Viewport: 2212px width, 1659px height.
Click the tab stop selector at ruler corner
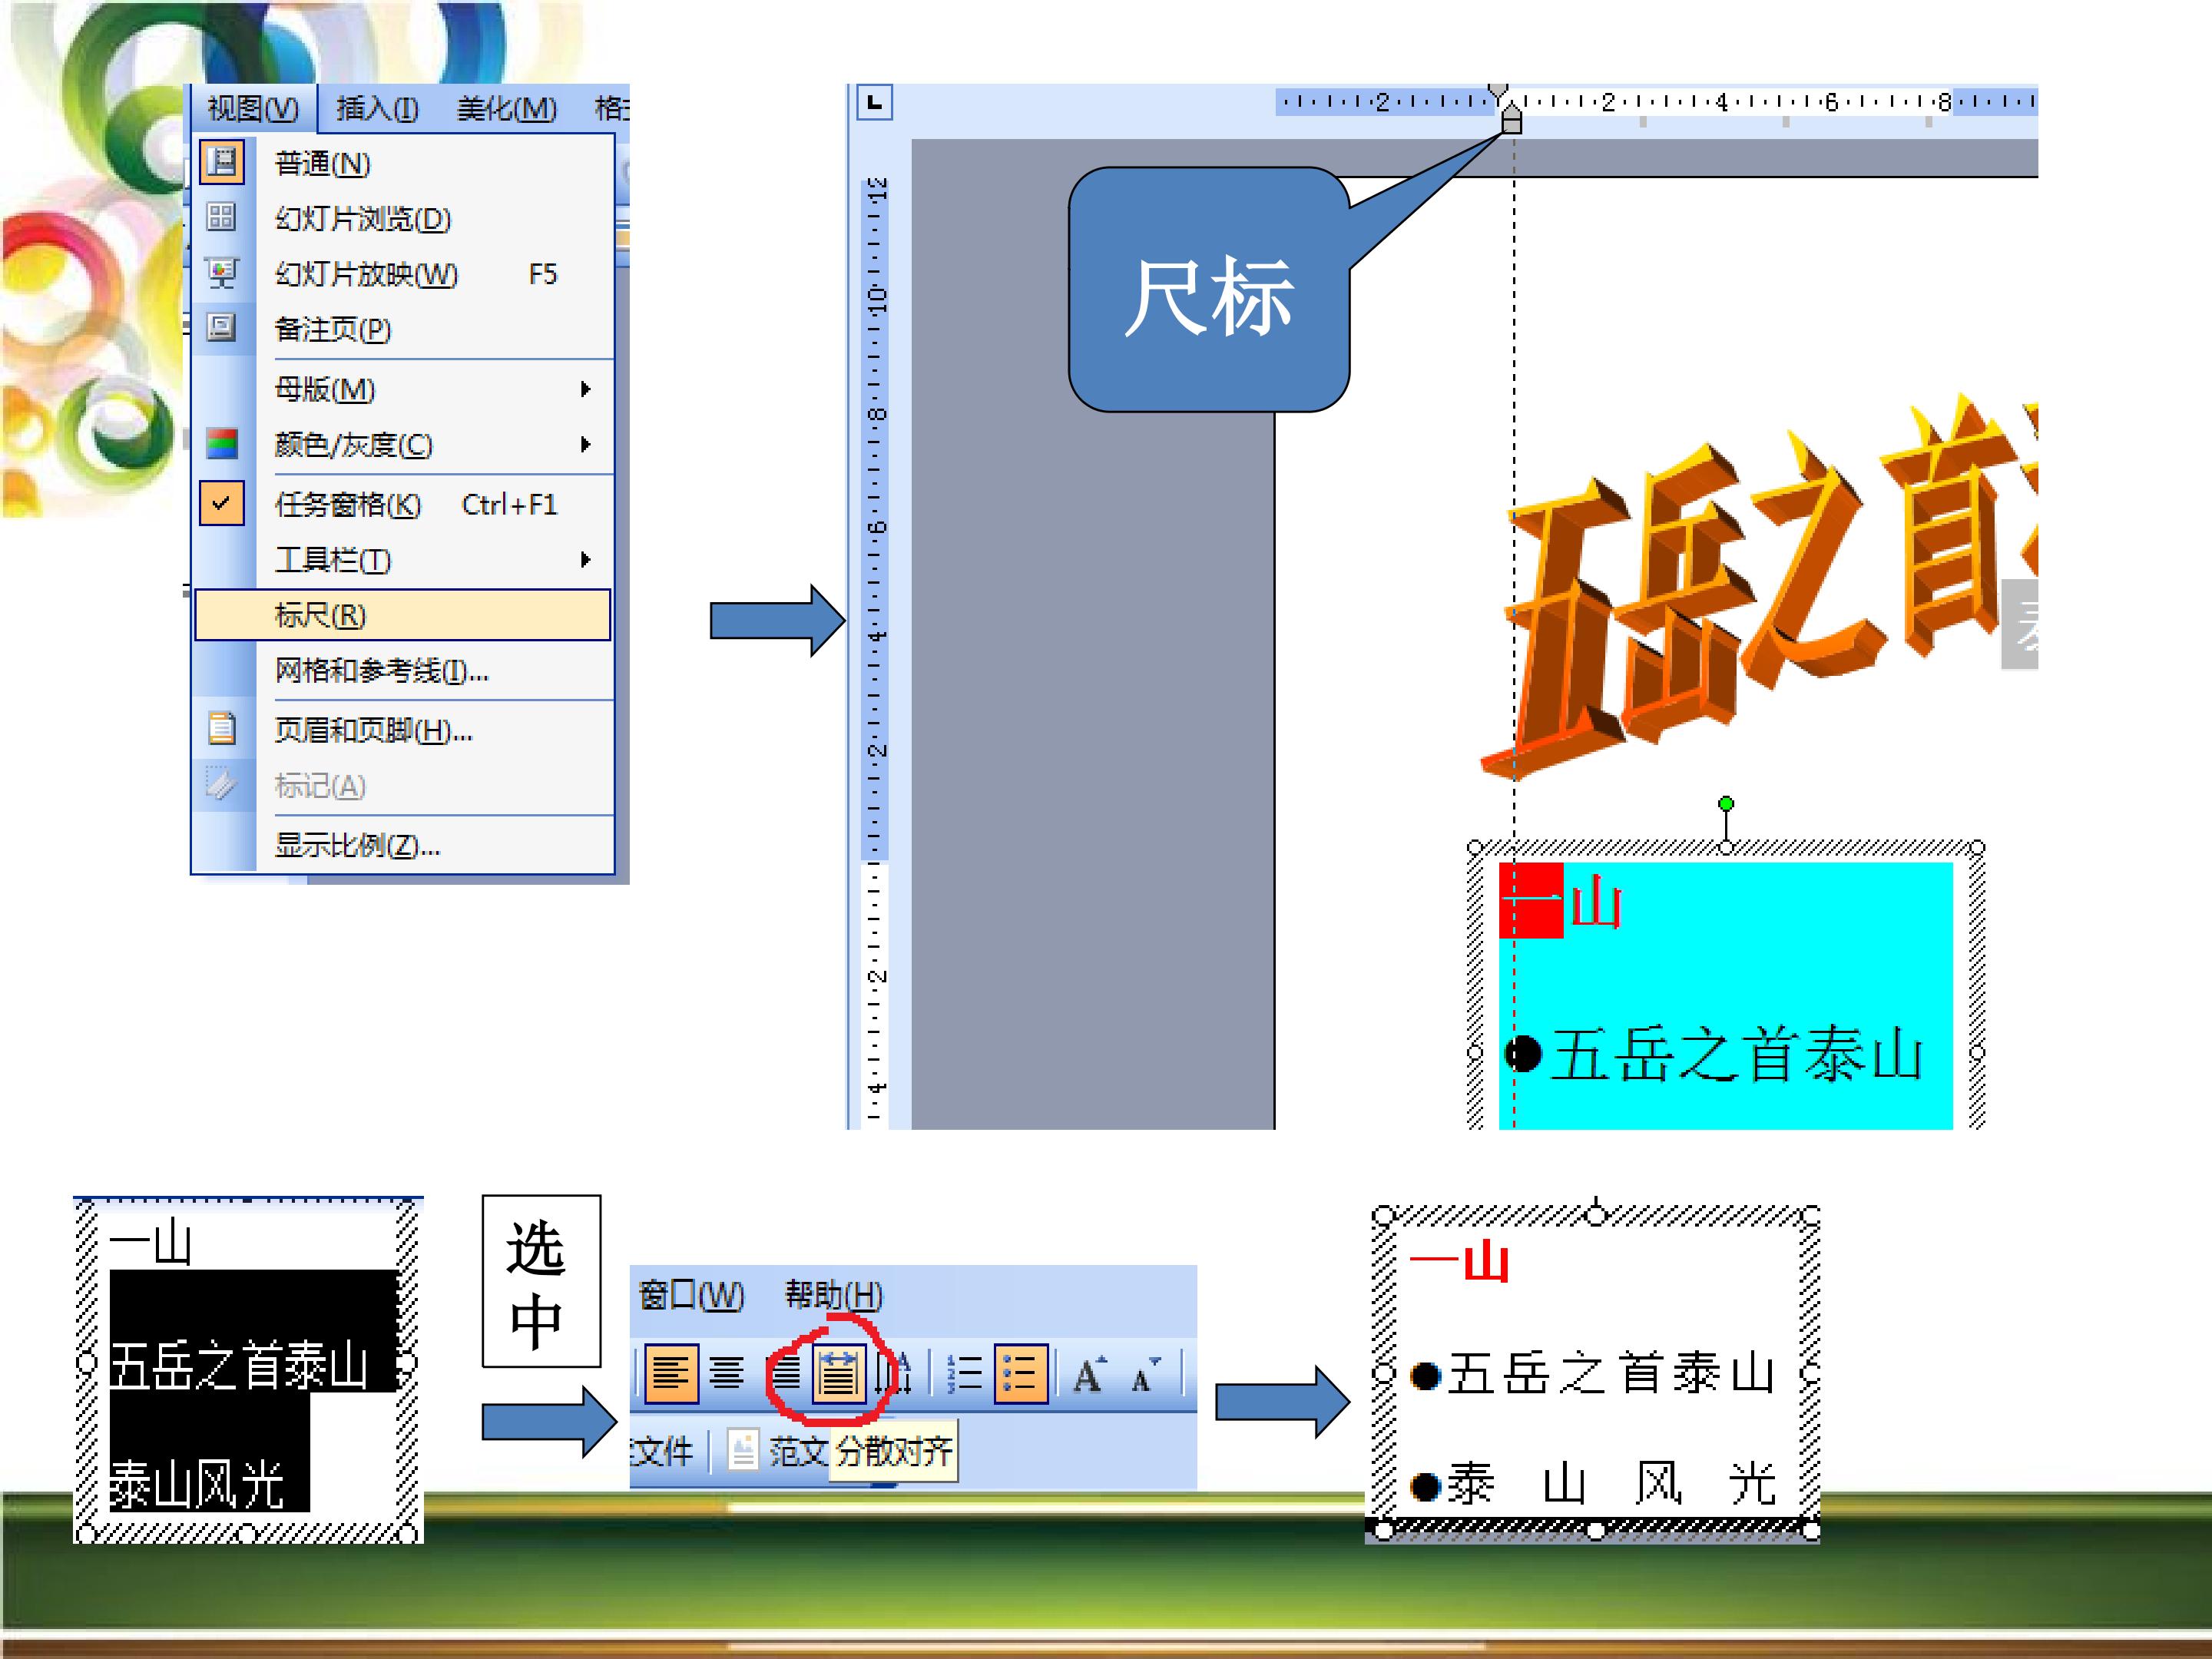pos(874,103)
